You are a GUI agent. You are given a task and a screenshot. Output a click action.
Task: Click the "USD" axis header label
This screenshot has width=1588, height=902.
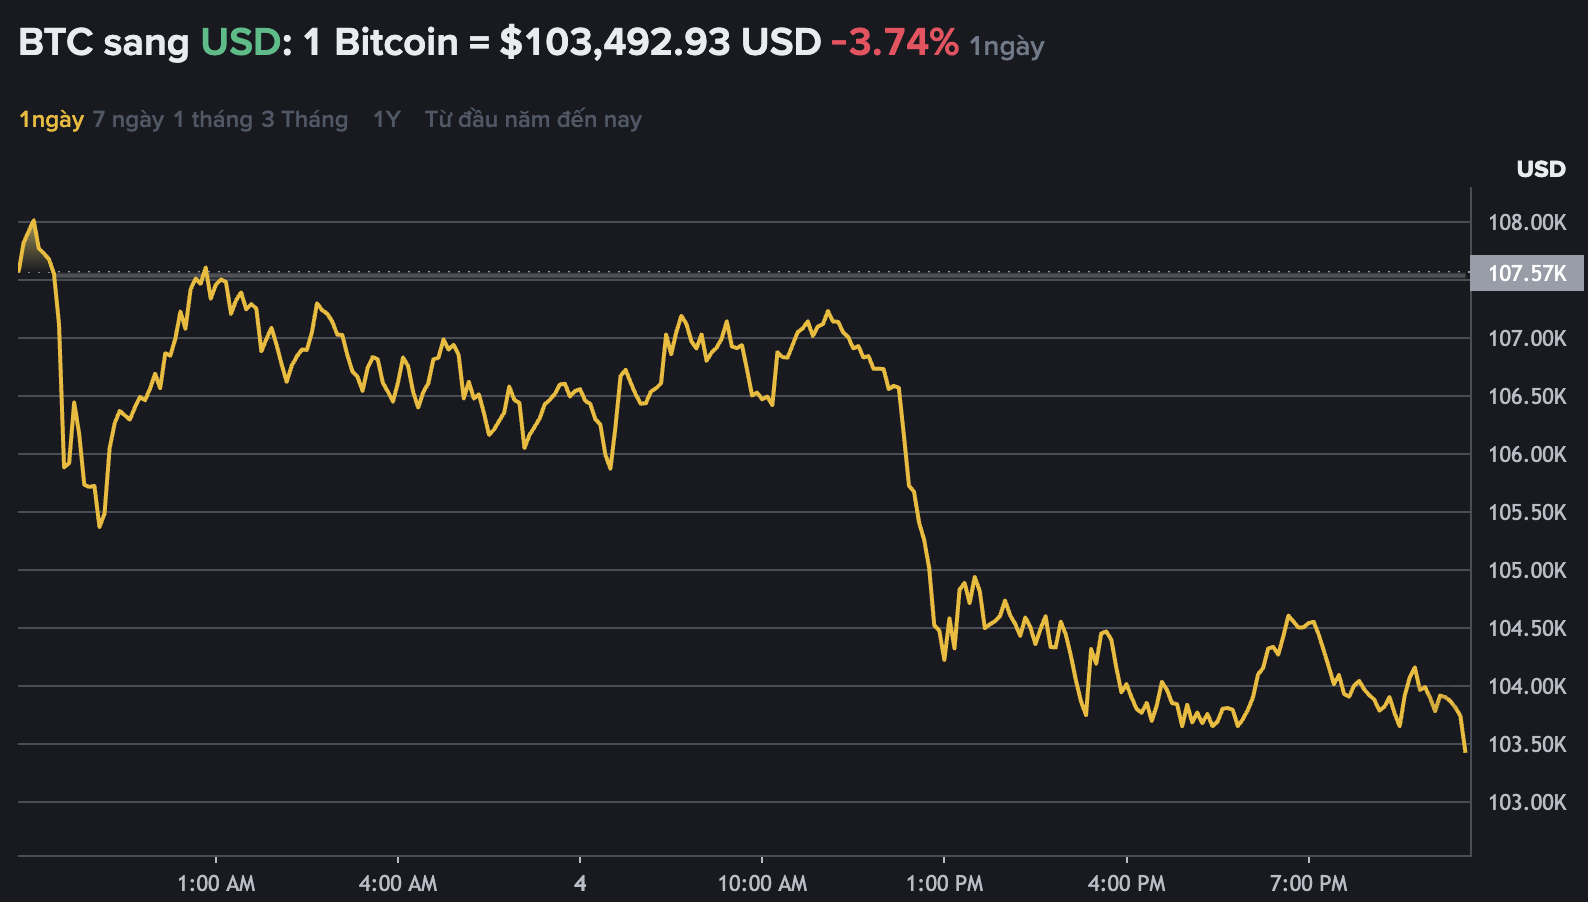click(1540, 169)
